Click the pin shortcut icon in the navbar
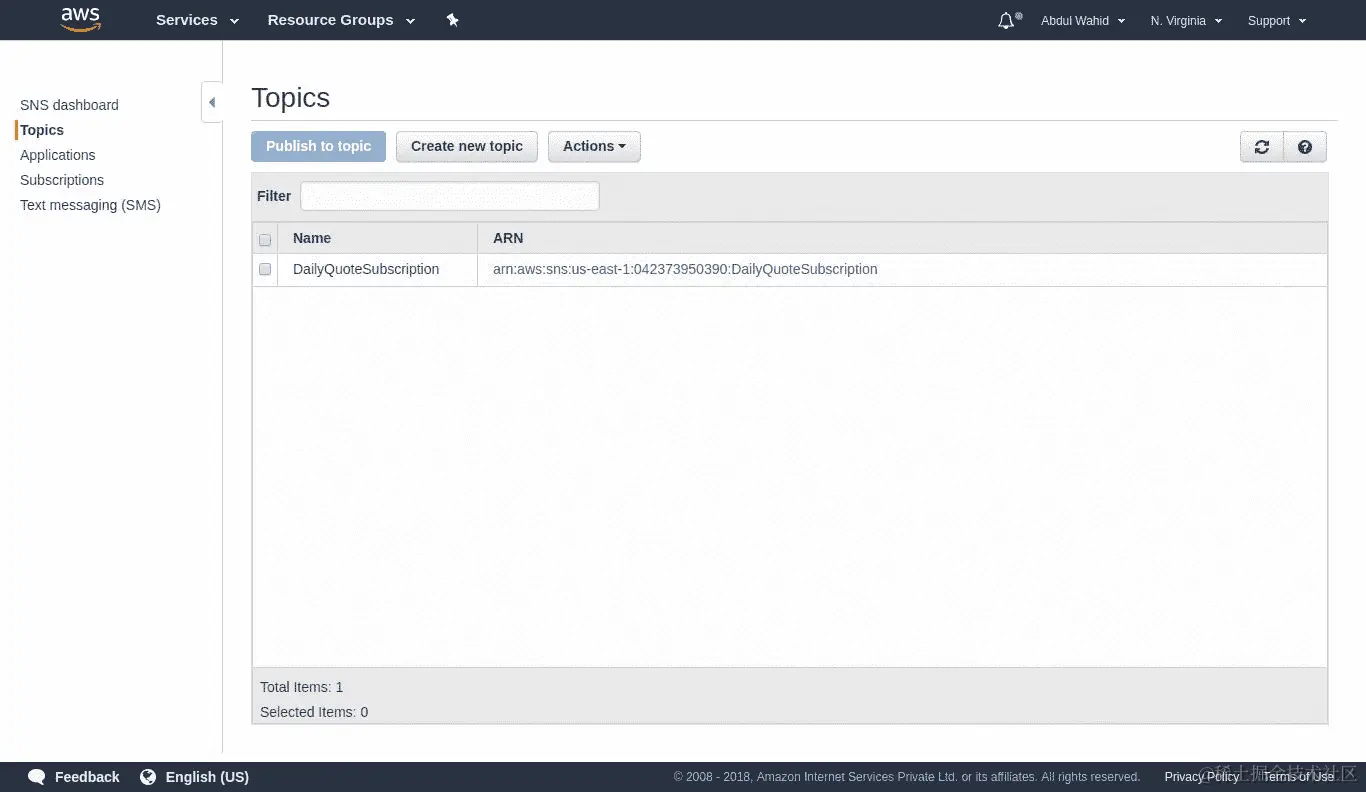 (x=452, y=20)
